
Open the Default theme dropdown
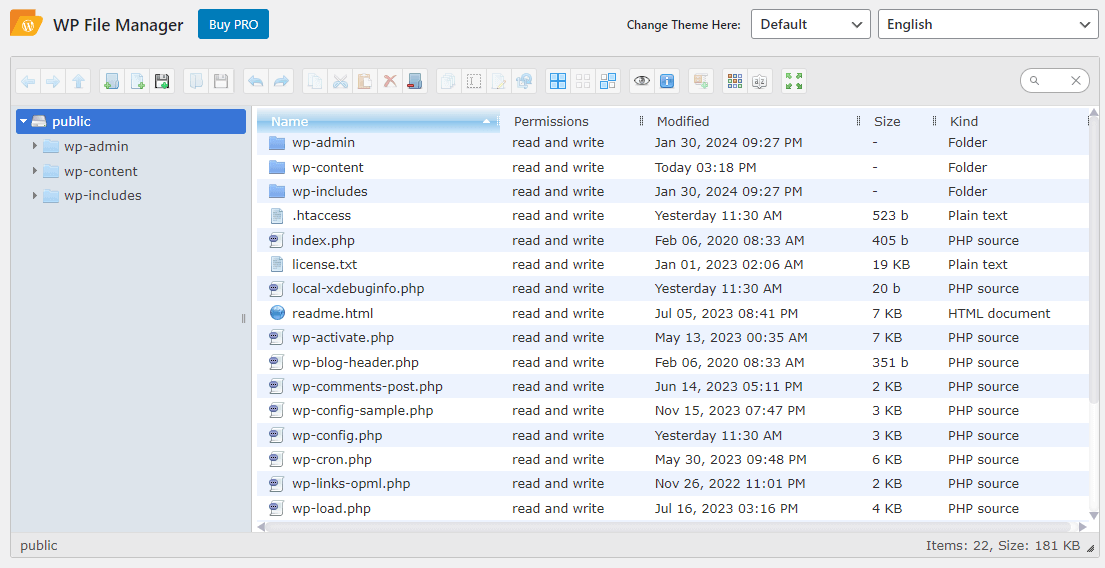click(x=810, y=25)
